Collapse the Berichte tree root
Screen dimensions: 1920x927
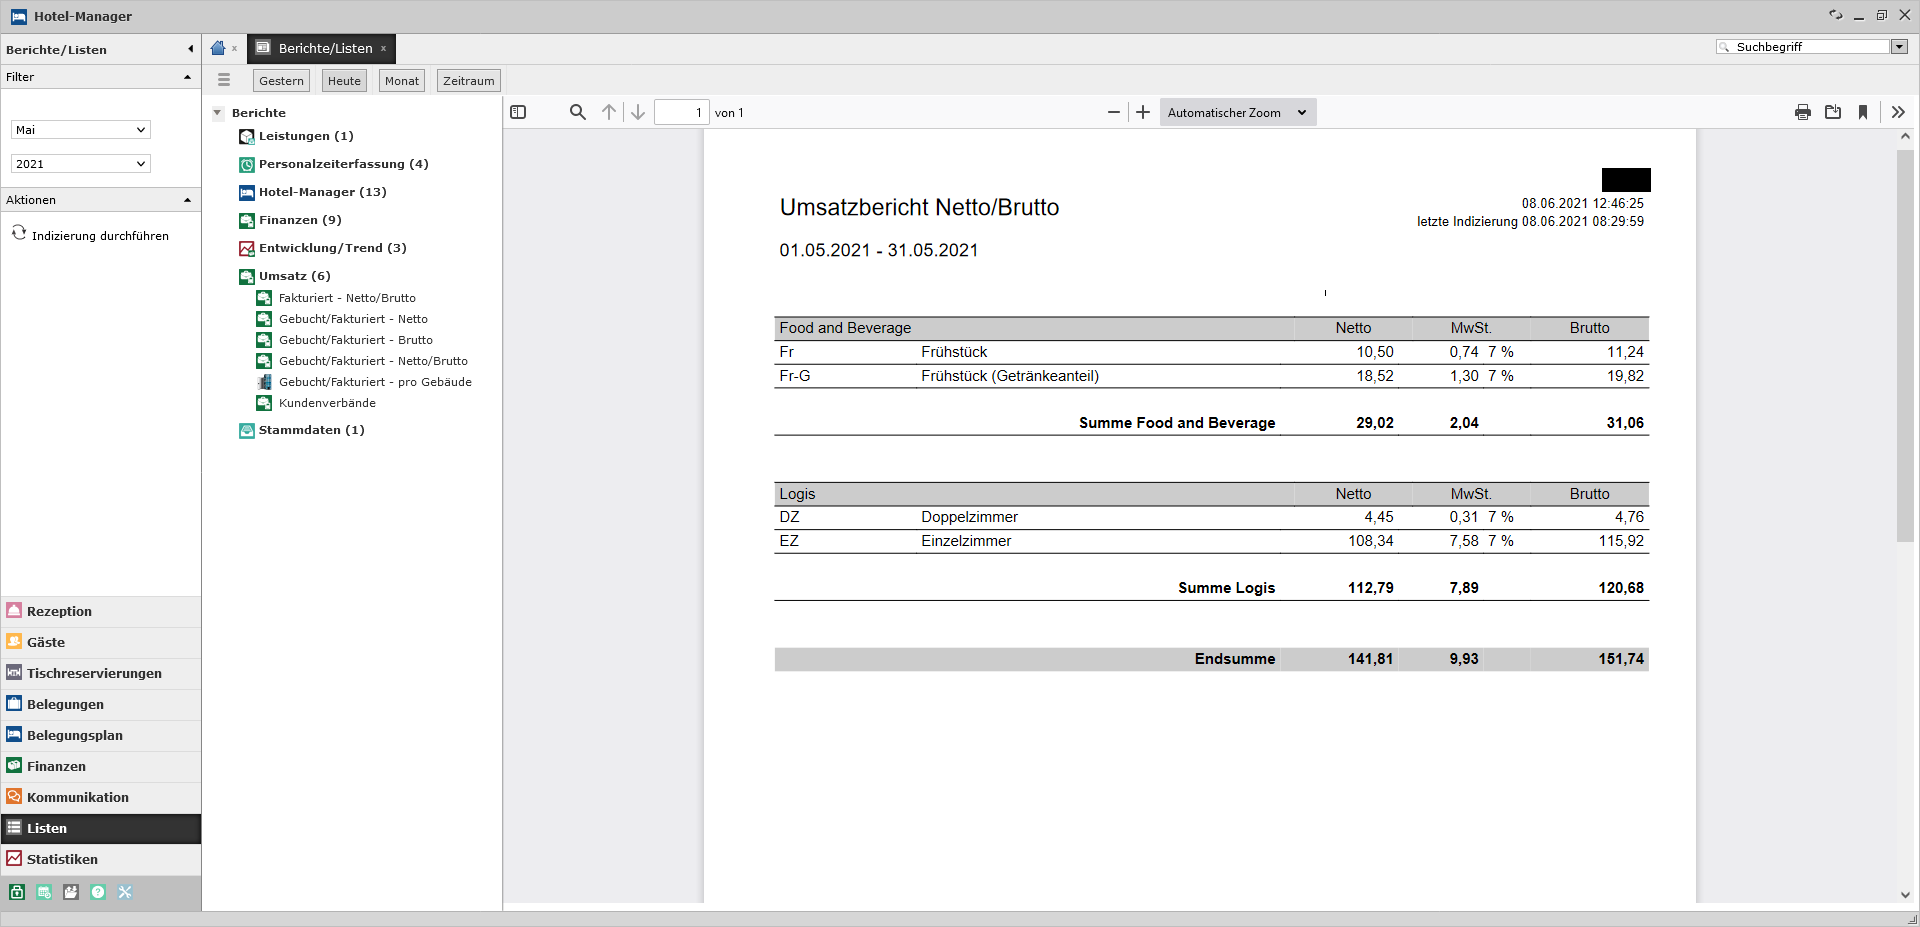point(218,113)
